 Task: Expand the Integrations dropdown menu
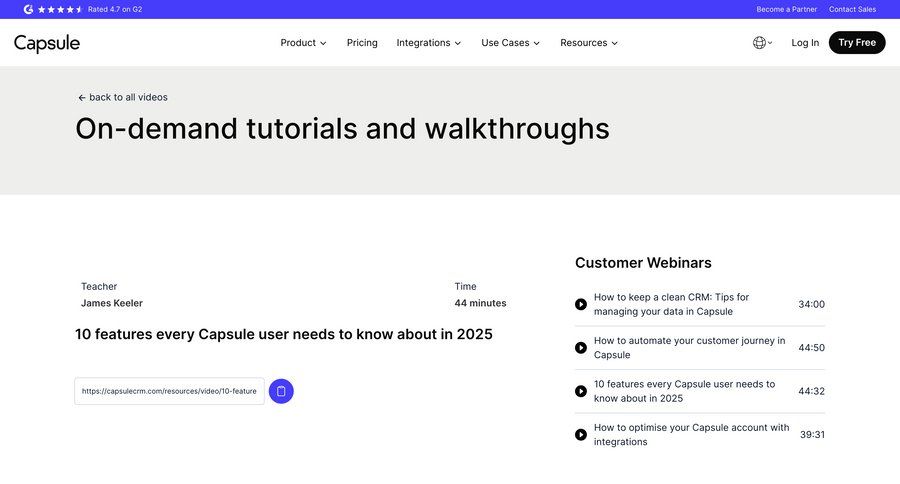pos(428,43)
